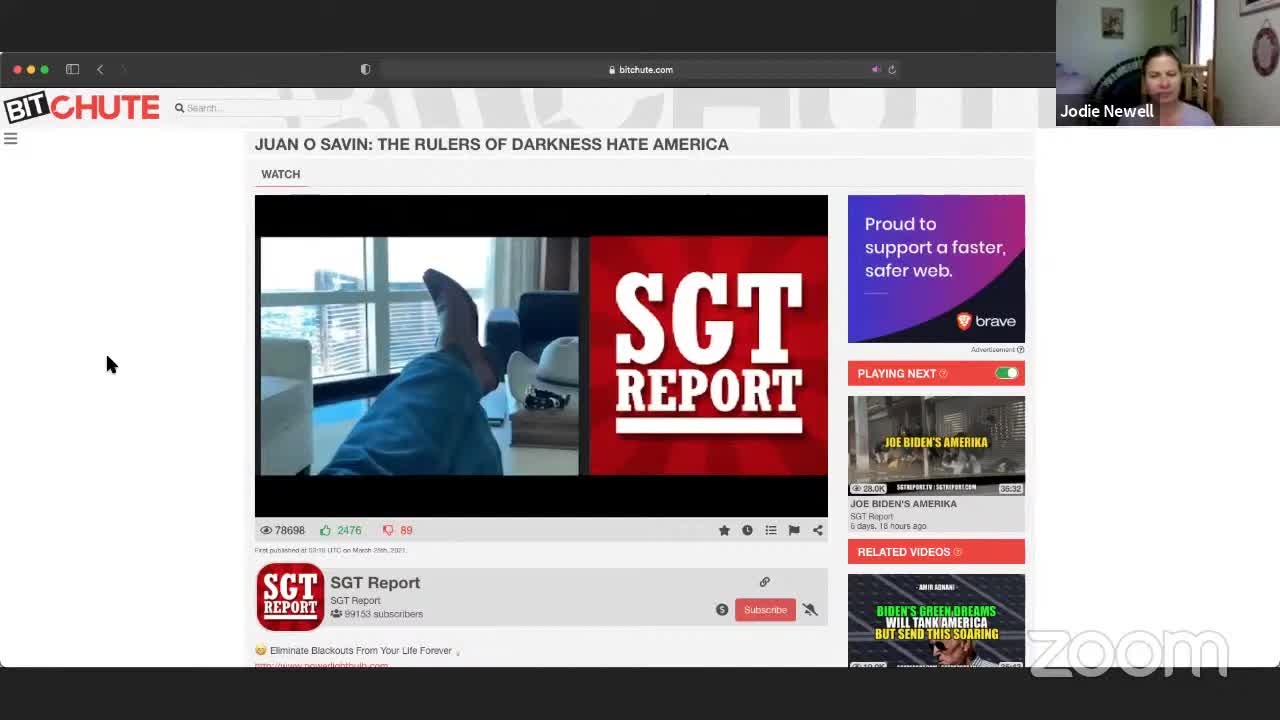Reload the page with the refresh icon

(x=892, y=69)
